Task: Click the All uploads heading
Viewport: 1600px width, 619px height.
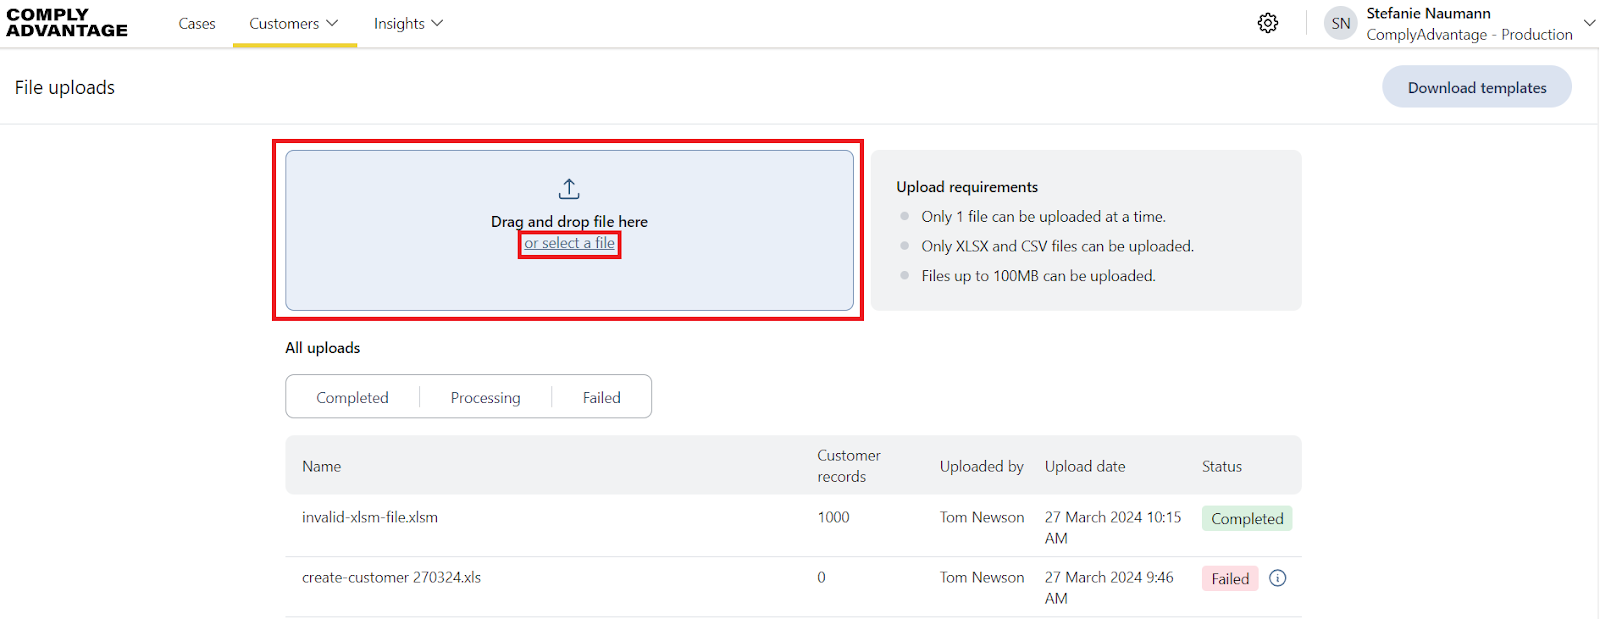Action: click(323, 348)
